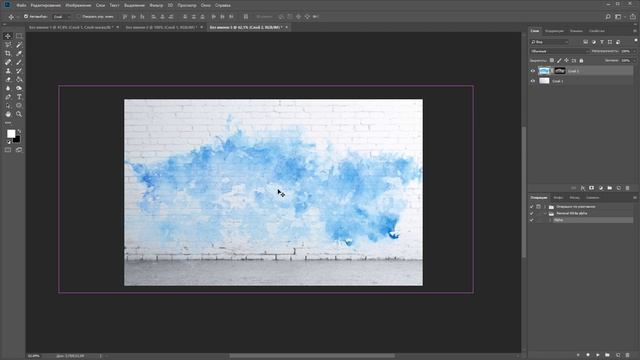The height and width of the screenshot is (360, 640).
Task: Open the Layers panel menu
Action: [635, 31]
